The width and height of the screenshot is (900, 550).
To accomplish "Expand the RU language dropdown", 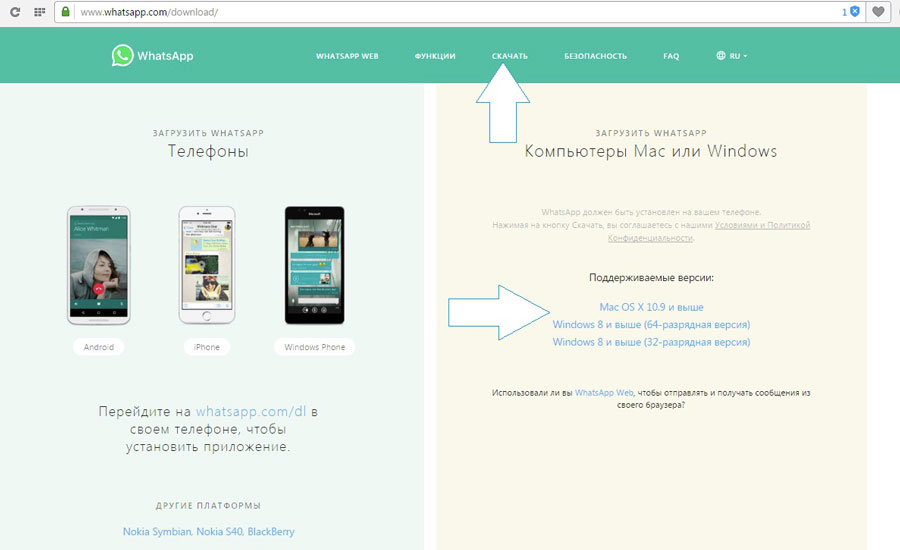I will point(738,56).
